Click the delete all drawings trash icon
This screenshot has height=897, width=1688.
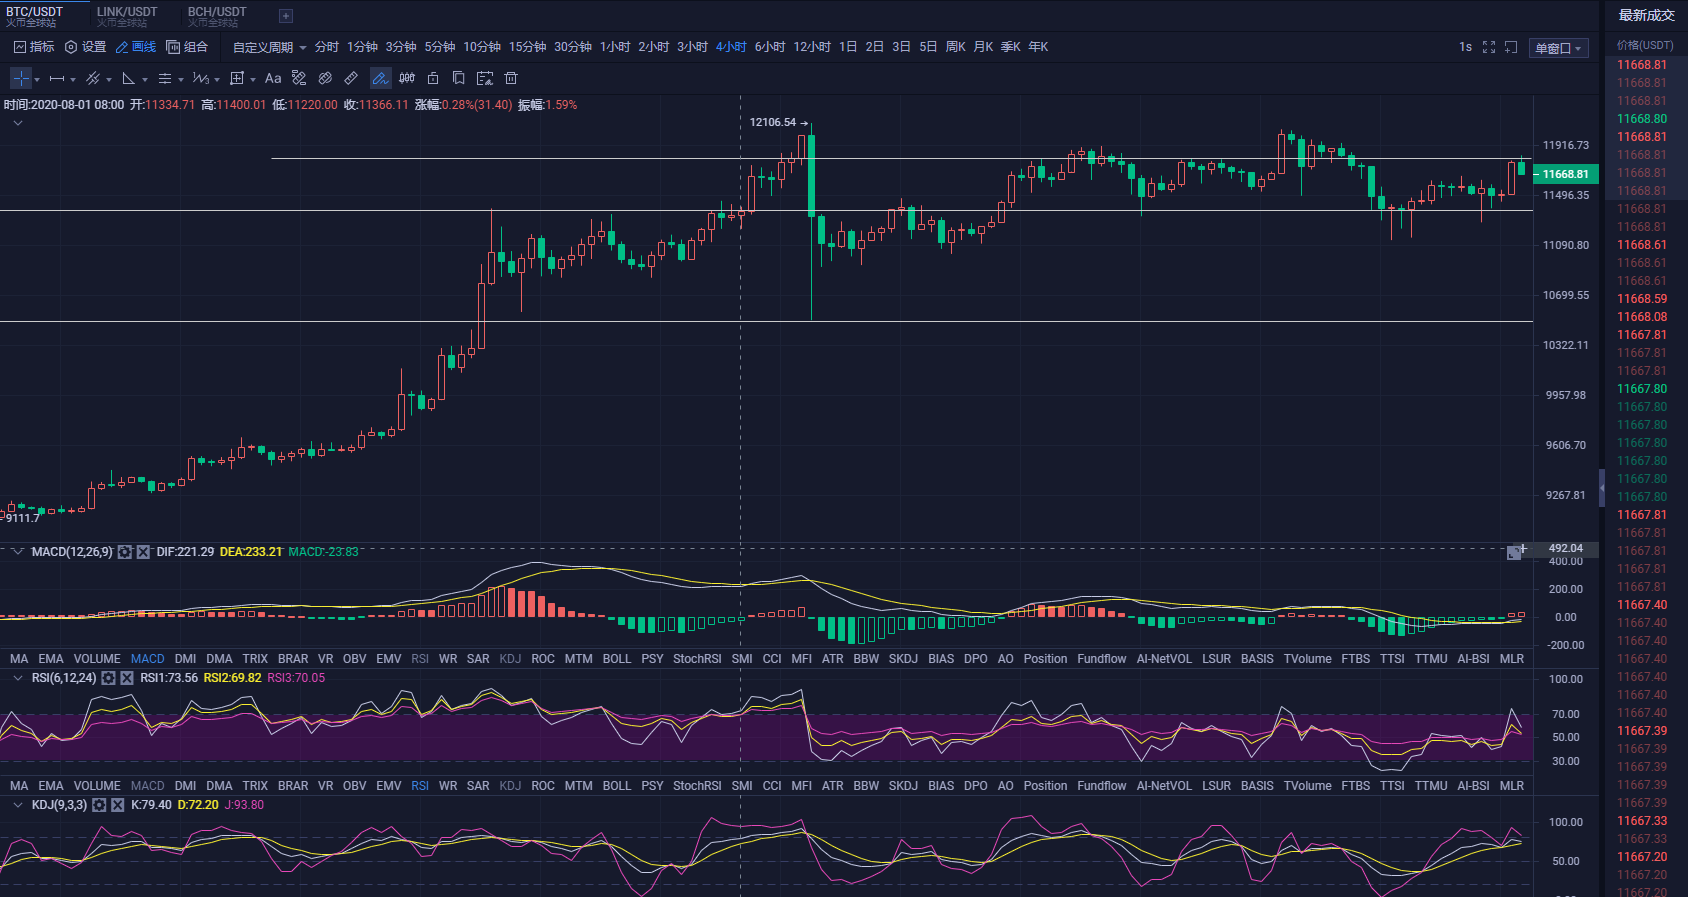tap(511, 78)
